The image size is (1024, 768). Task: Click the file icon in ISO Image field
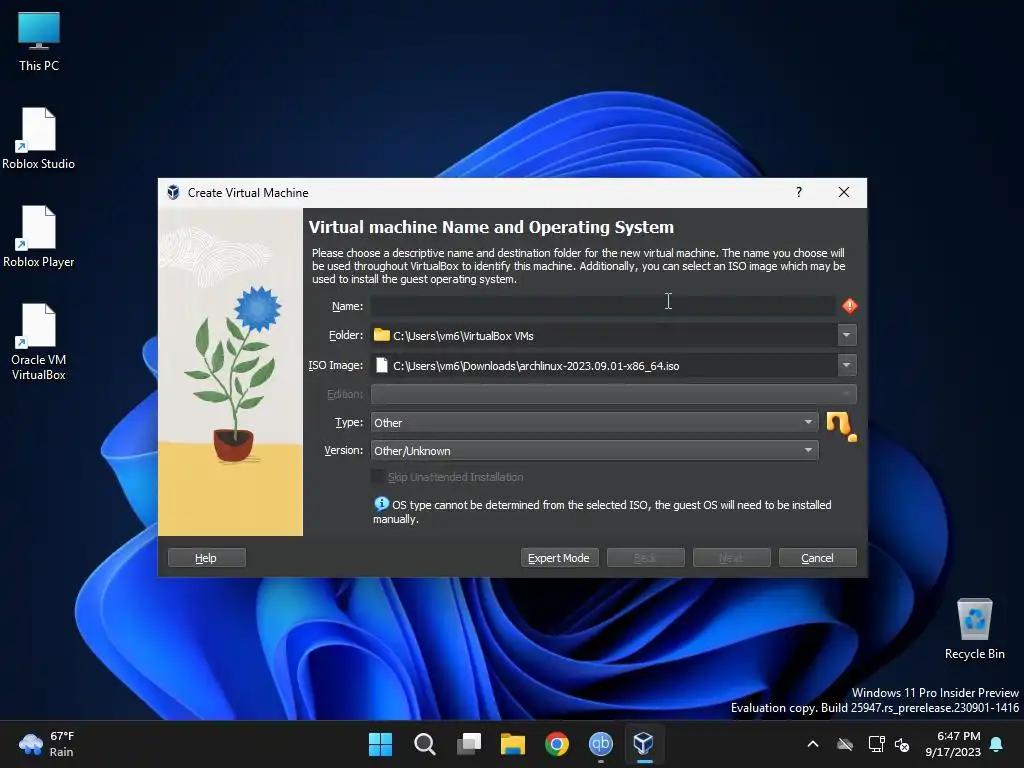pyautogui.click(x=382, y=365)
